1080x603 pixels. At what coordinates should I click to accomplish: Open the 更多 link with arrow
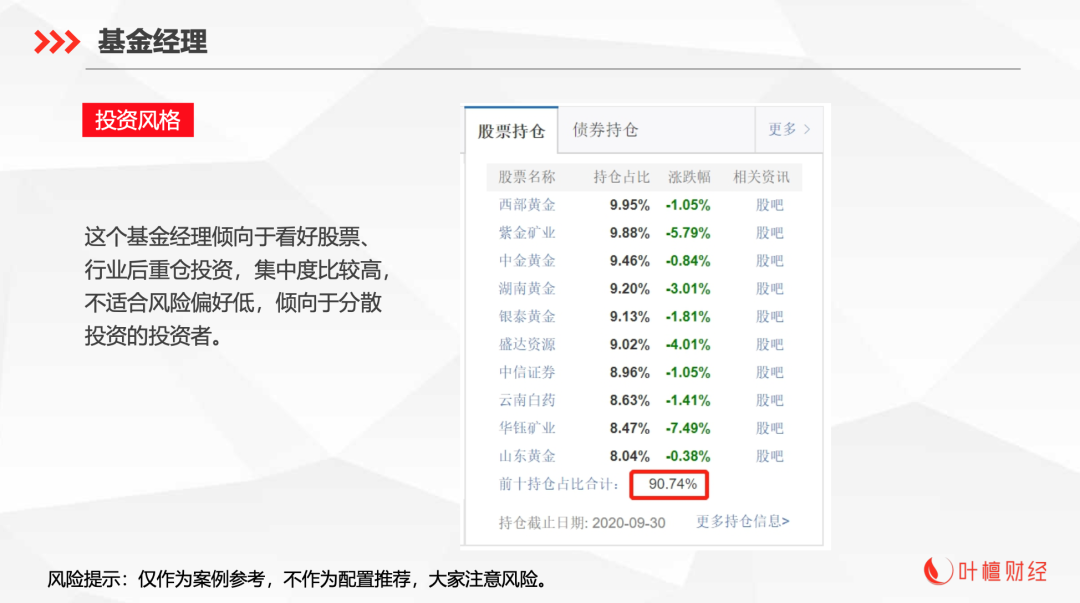789,130
